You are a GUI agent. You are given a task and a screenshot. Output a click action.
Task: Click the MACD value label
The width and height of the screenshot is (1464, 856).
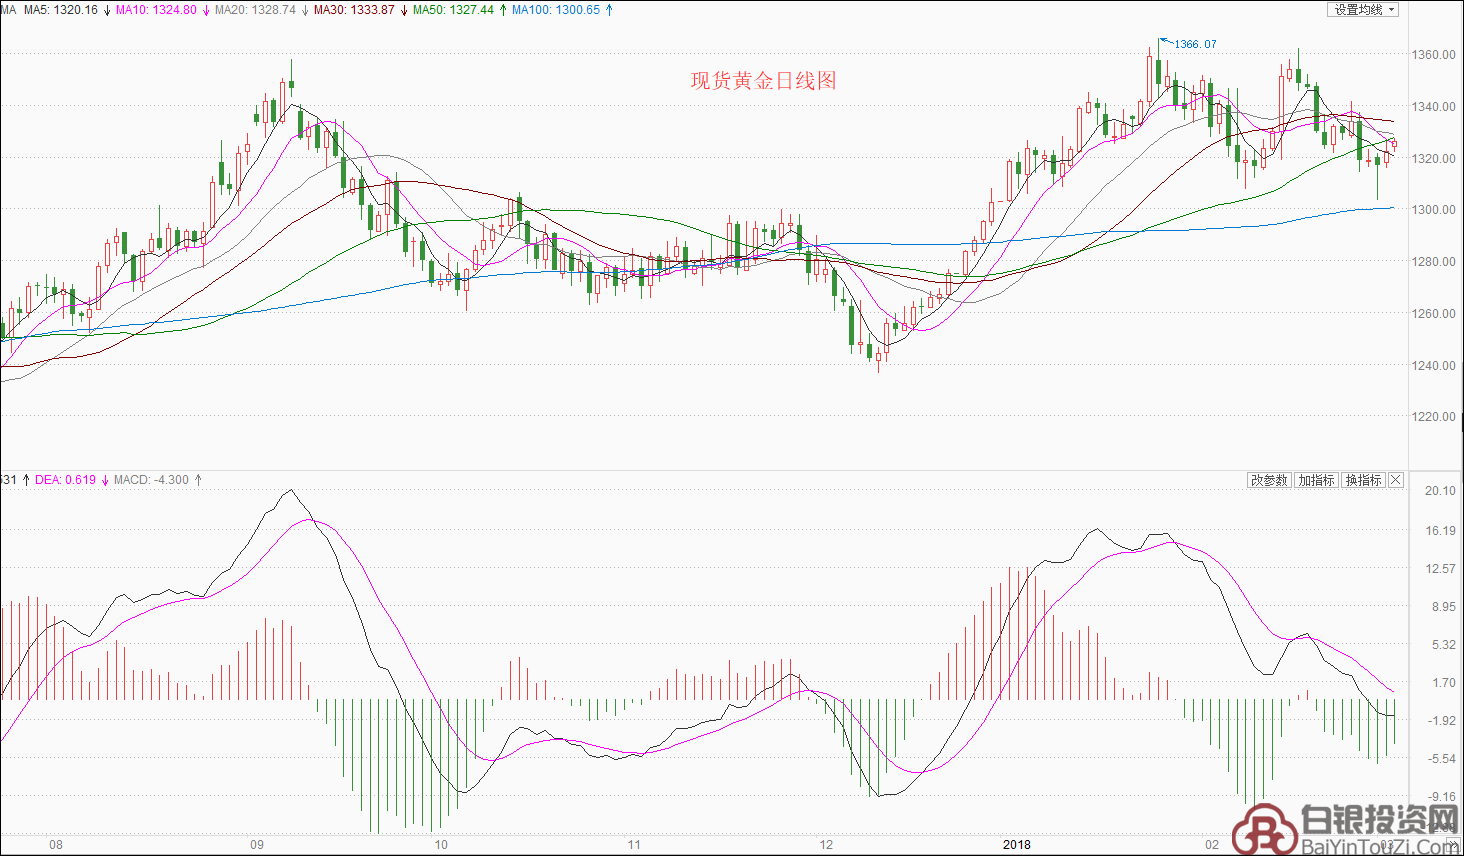point(151,480)
